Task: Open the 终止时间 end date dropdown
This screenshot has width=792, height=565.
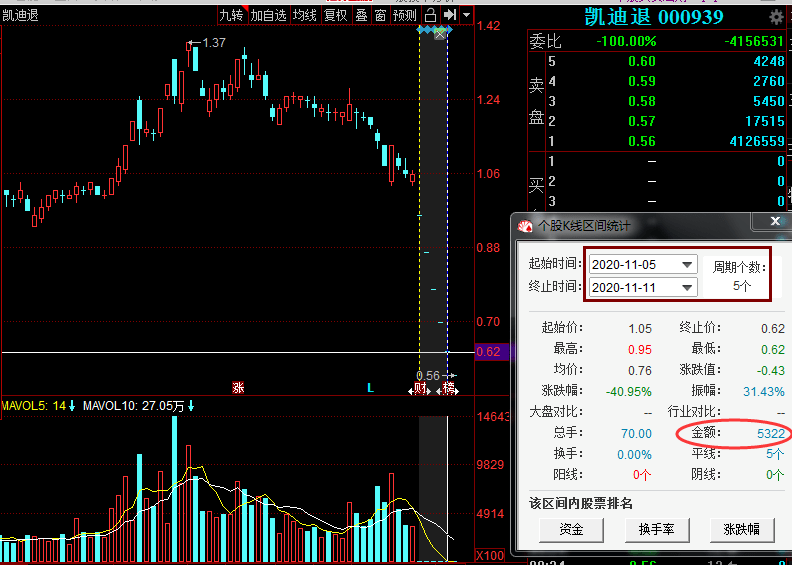Action: (x=686, y=287)
